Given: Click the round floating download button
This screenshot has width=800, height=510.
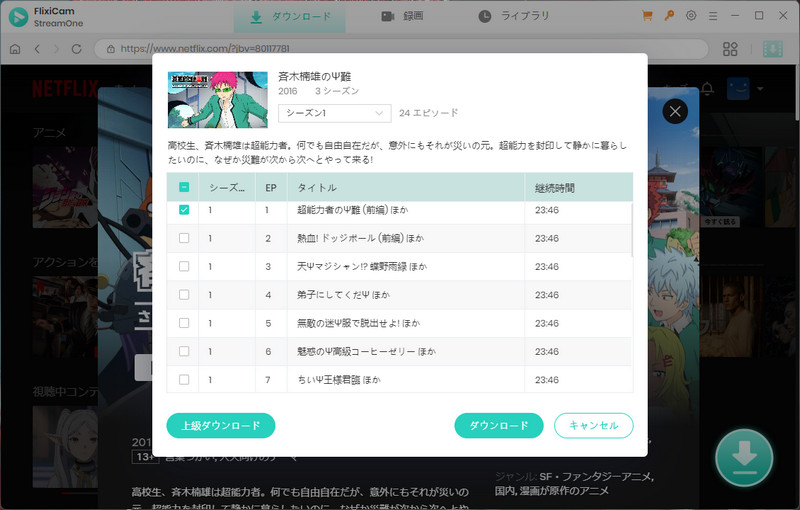Looking at the screenshot, I should [744, 457].
